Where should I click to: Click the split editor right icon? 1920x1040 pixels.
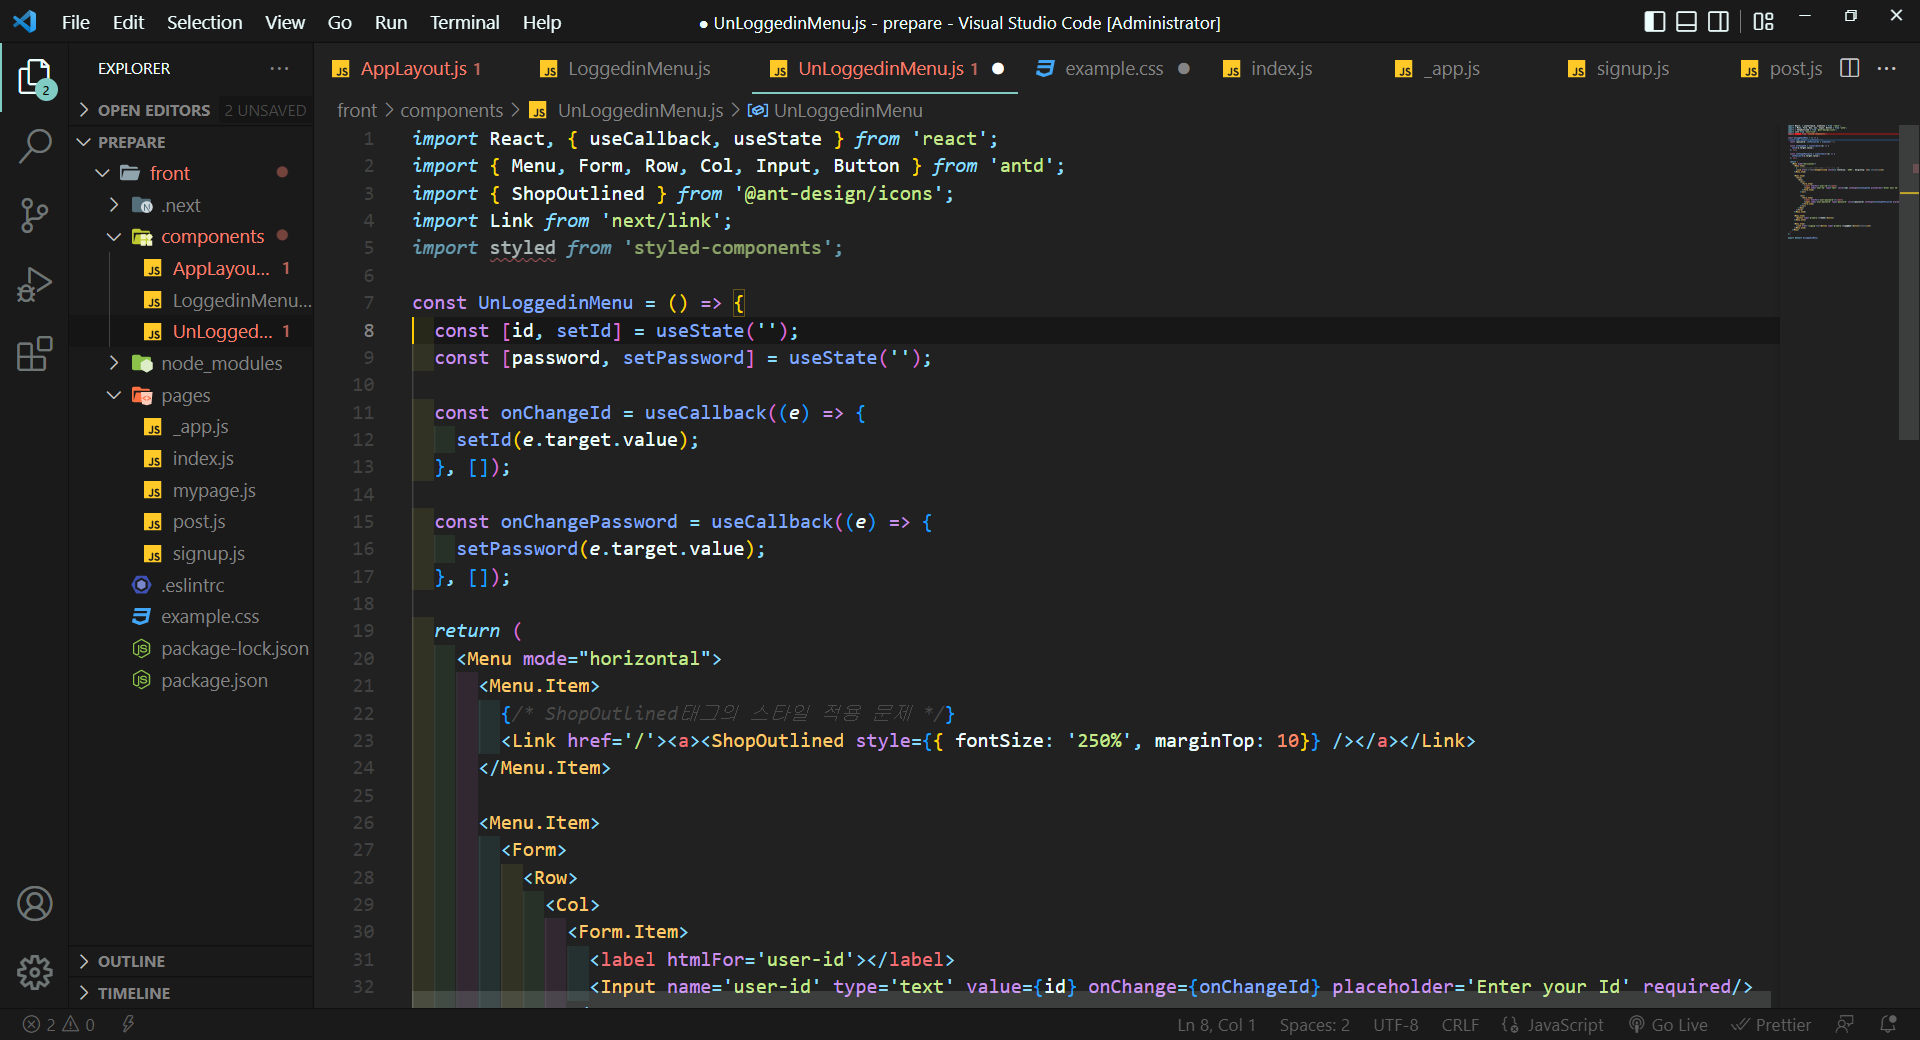1849,68
